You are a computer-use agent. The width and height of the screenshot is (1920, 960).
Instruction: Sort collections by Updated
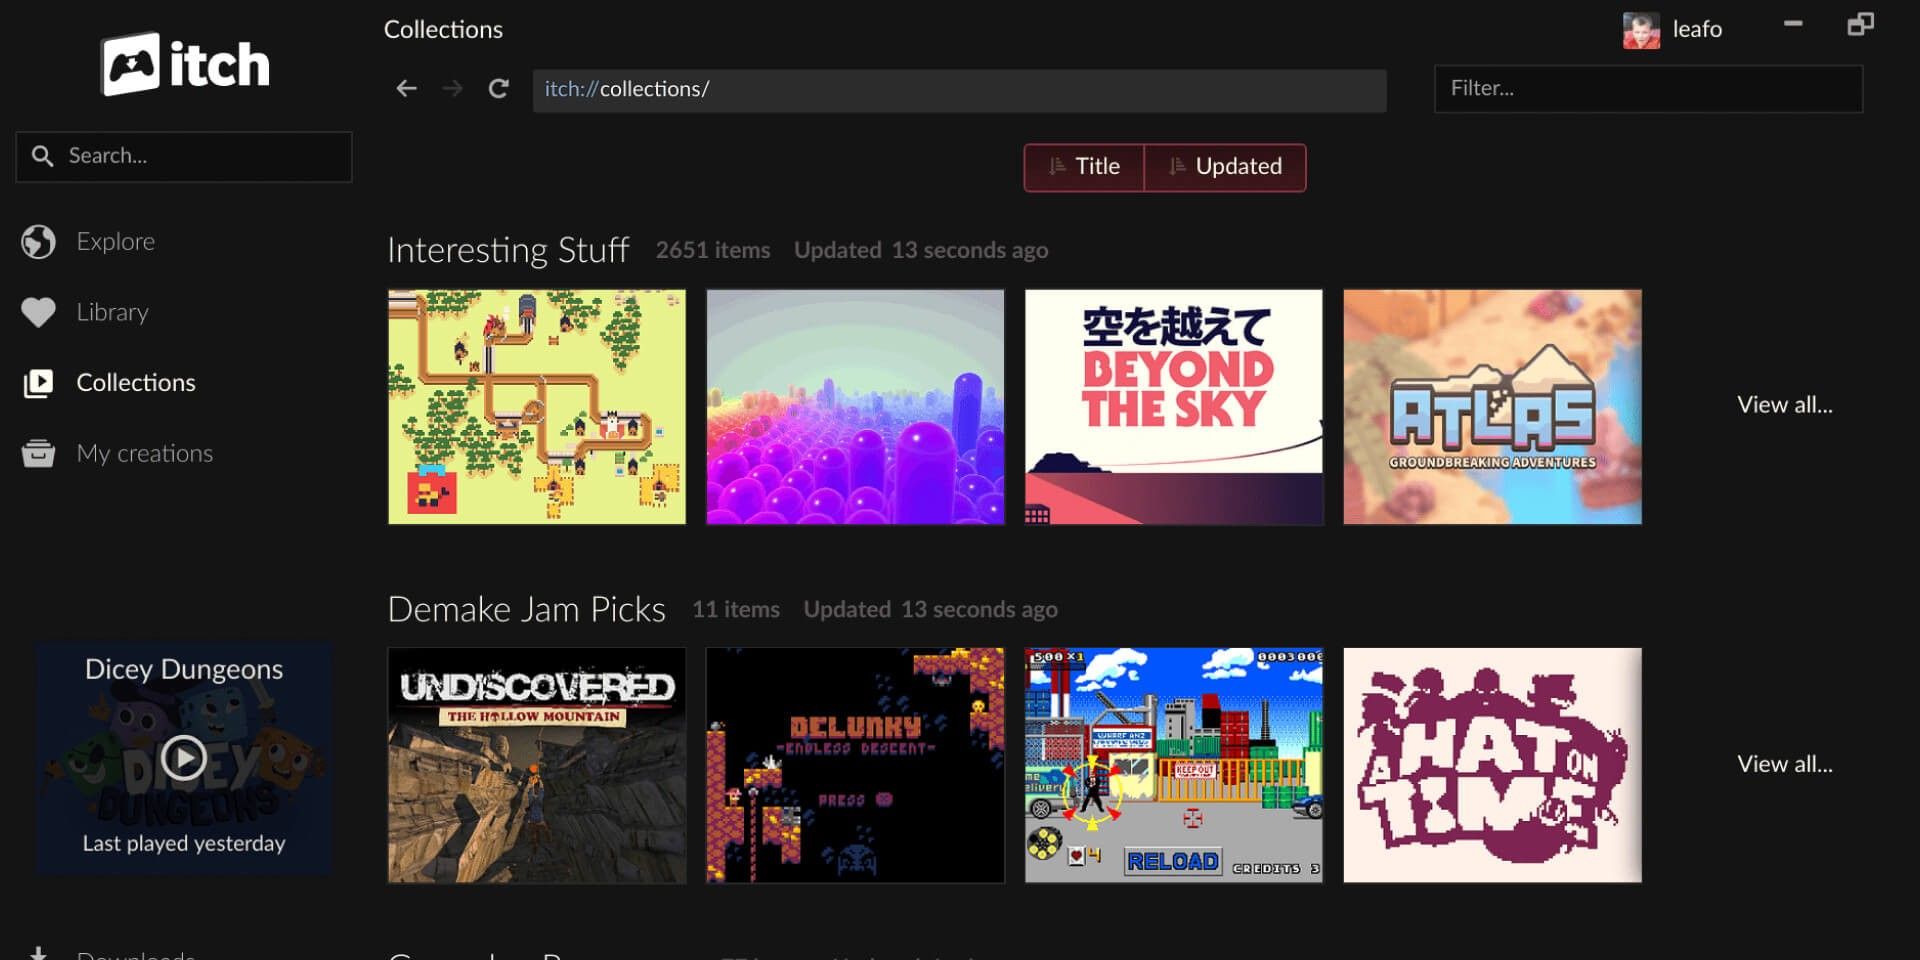click(1225, 167)
